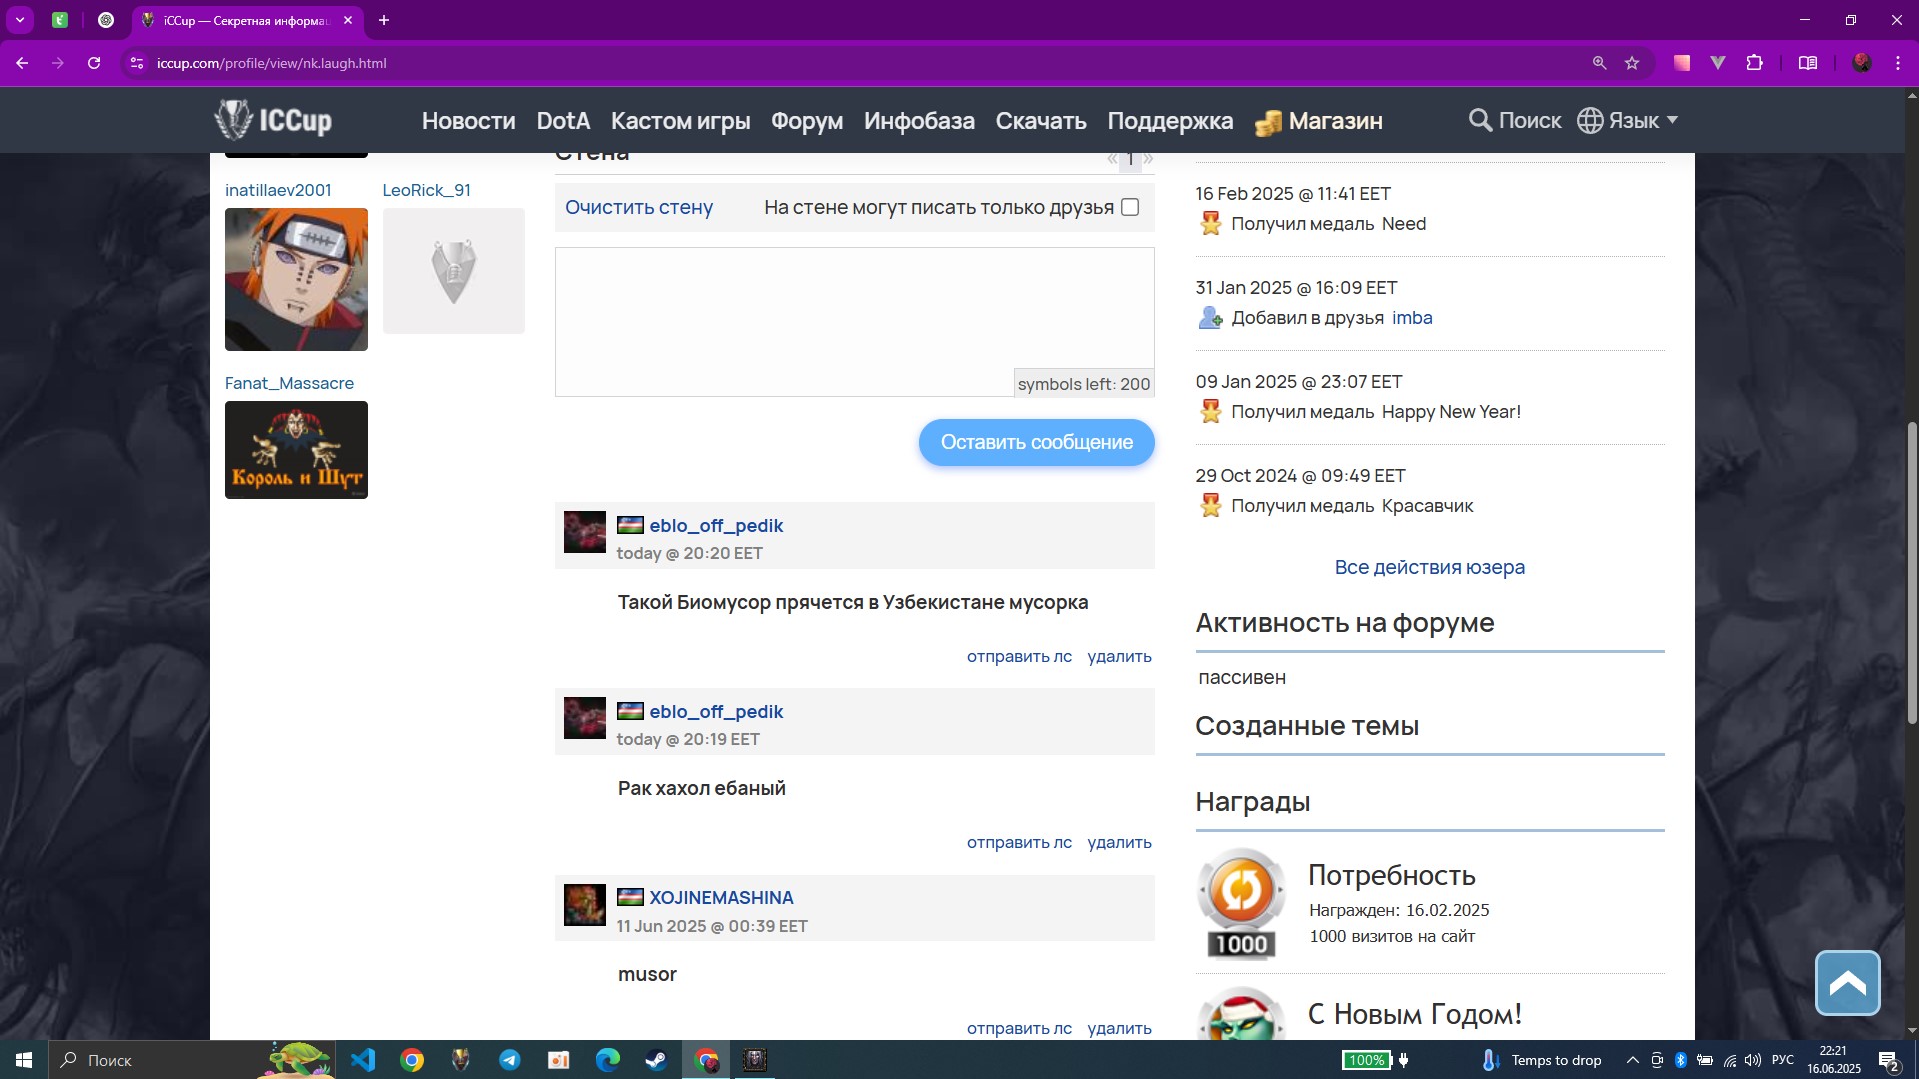The width and height of the screenshot is (1919, 1079).
Task: Click the РУС keyboard language indicator
Action: pos(1782,1060)
